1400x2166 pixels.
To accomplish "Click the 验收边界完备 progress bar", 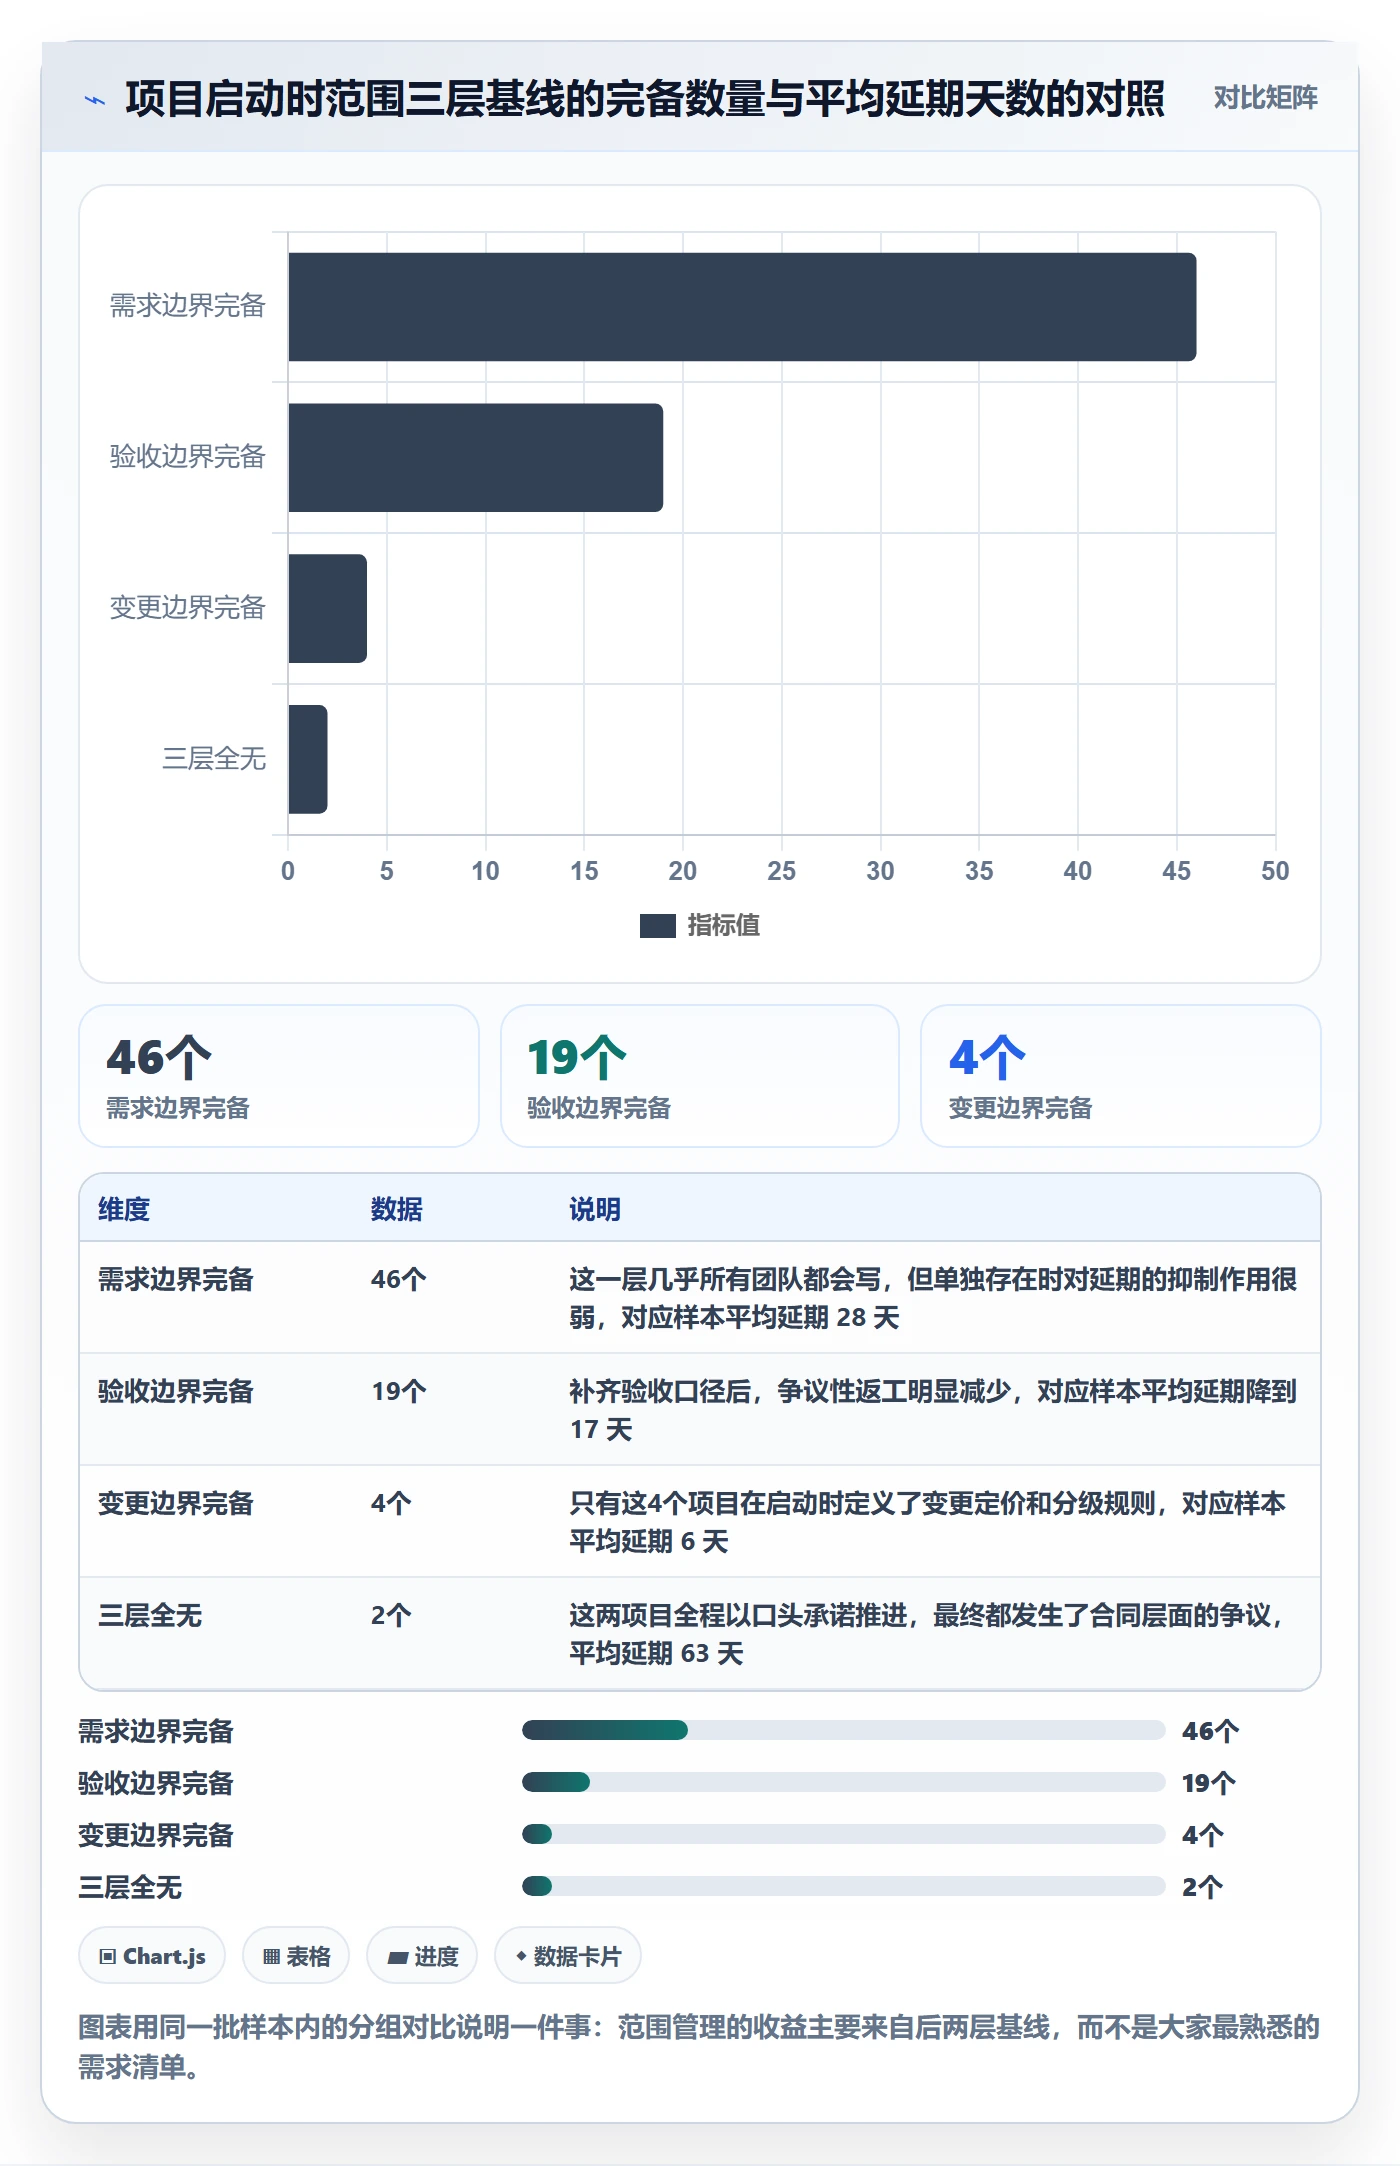I will pyautogui.click(x=843, y=1782).
